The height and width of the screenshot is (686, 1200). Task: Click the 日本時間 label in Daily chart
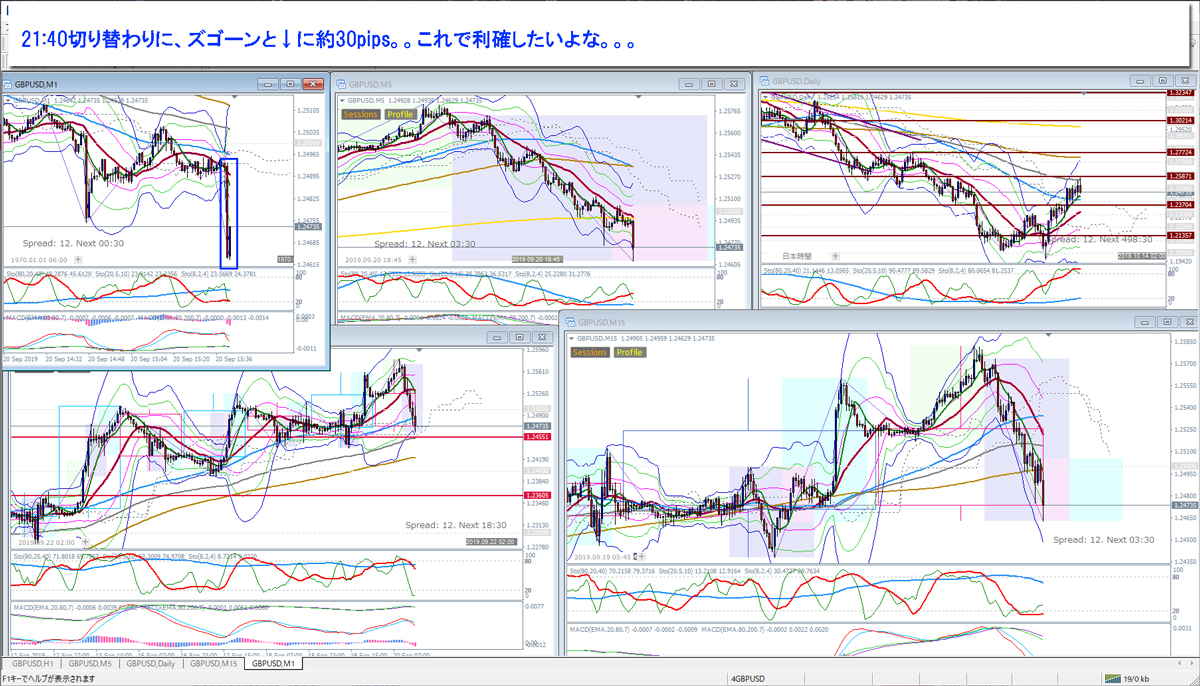(796, 256)
